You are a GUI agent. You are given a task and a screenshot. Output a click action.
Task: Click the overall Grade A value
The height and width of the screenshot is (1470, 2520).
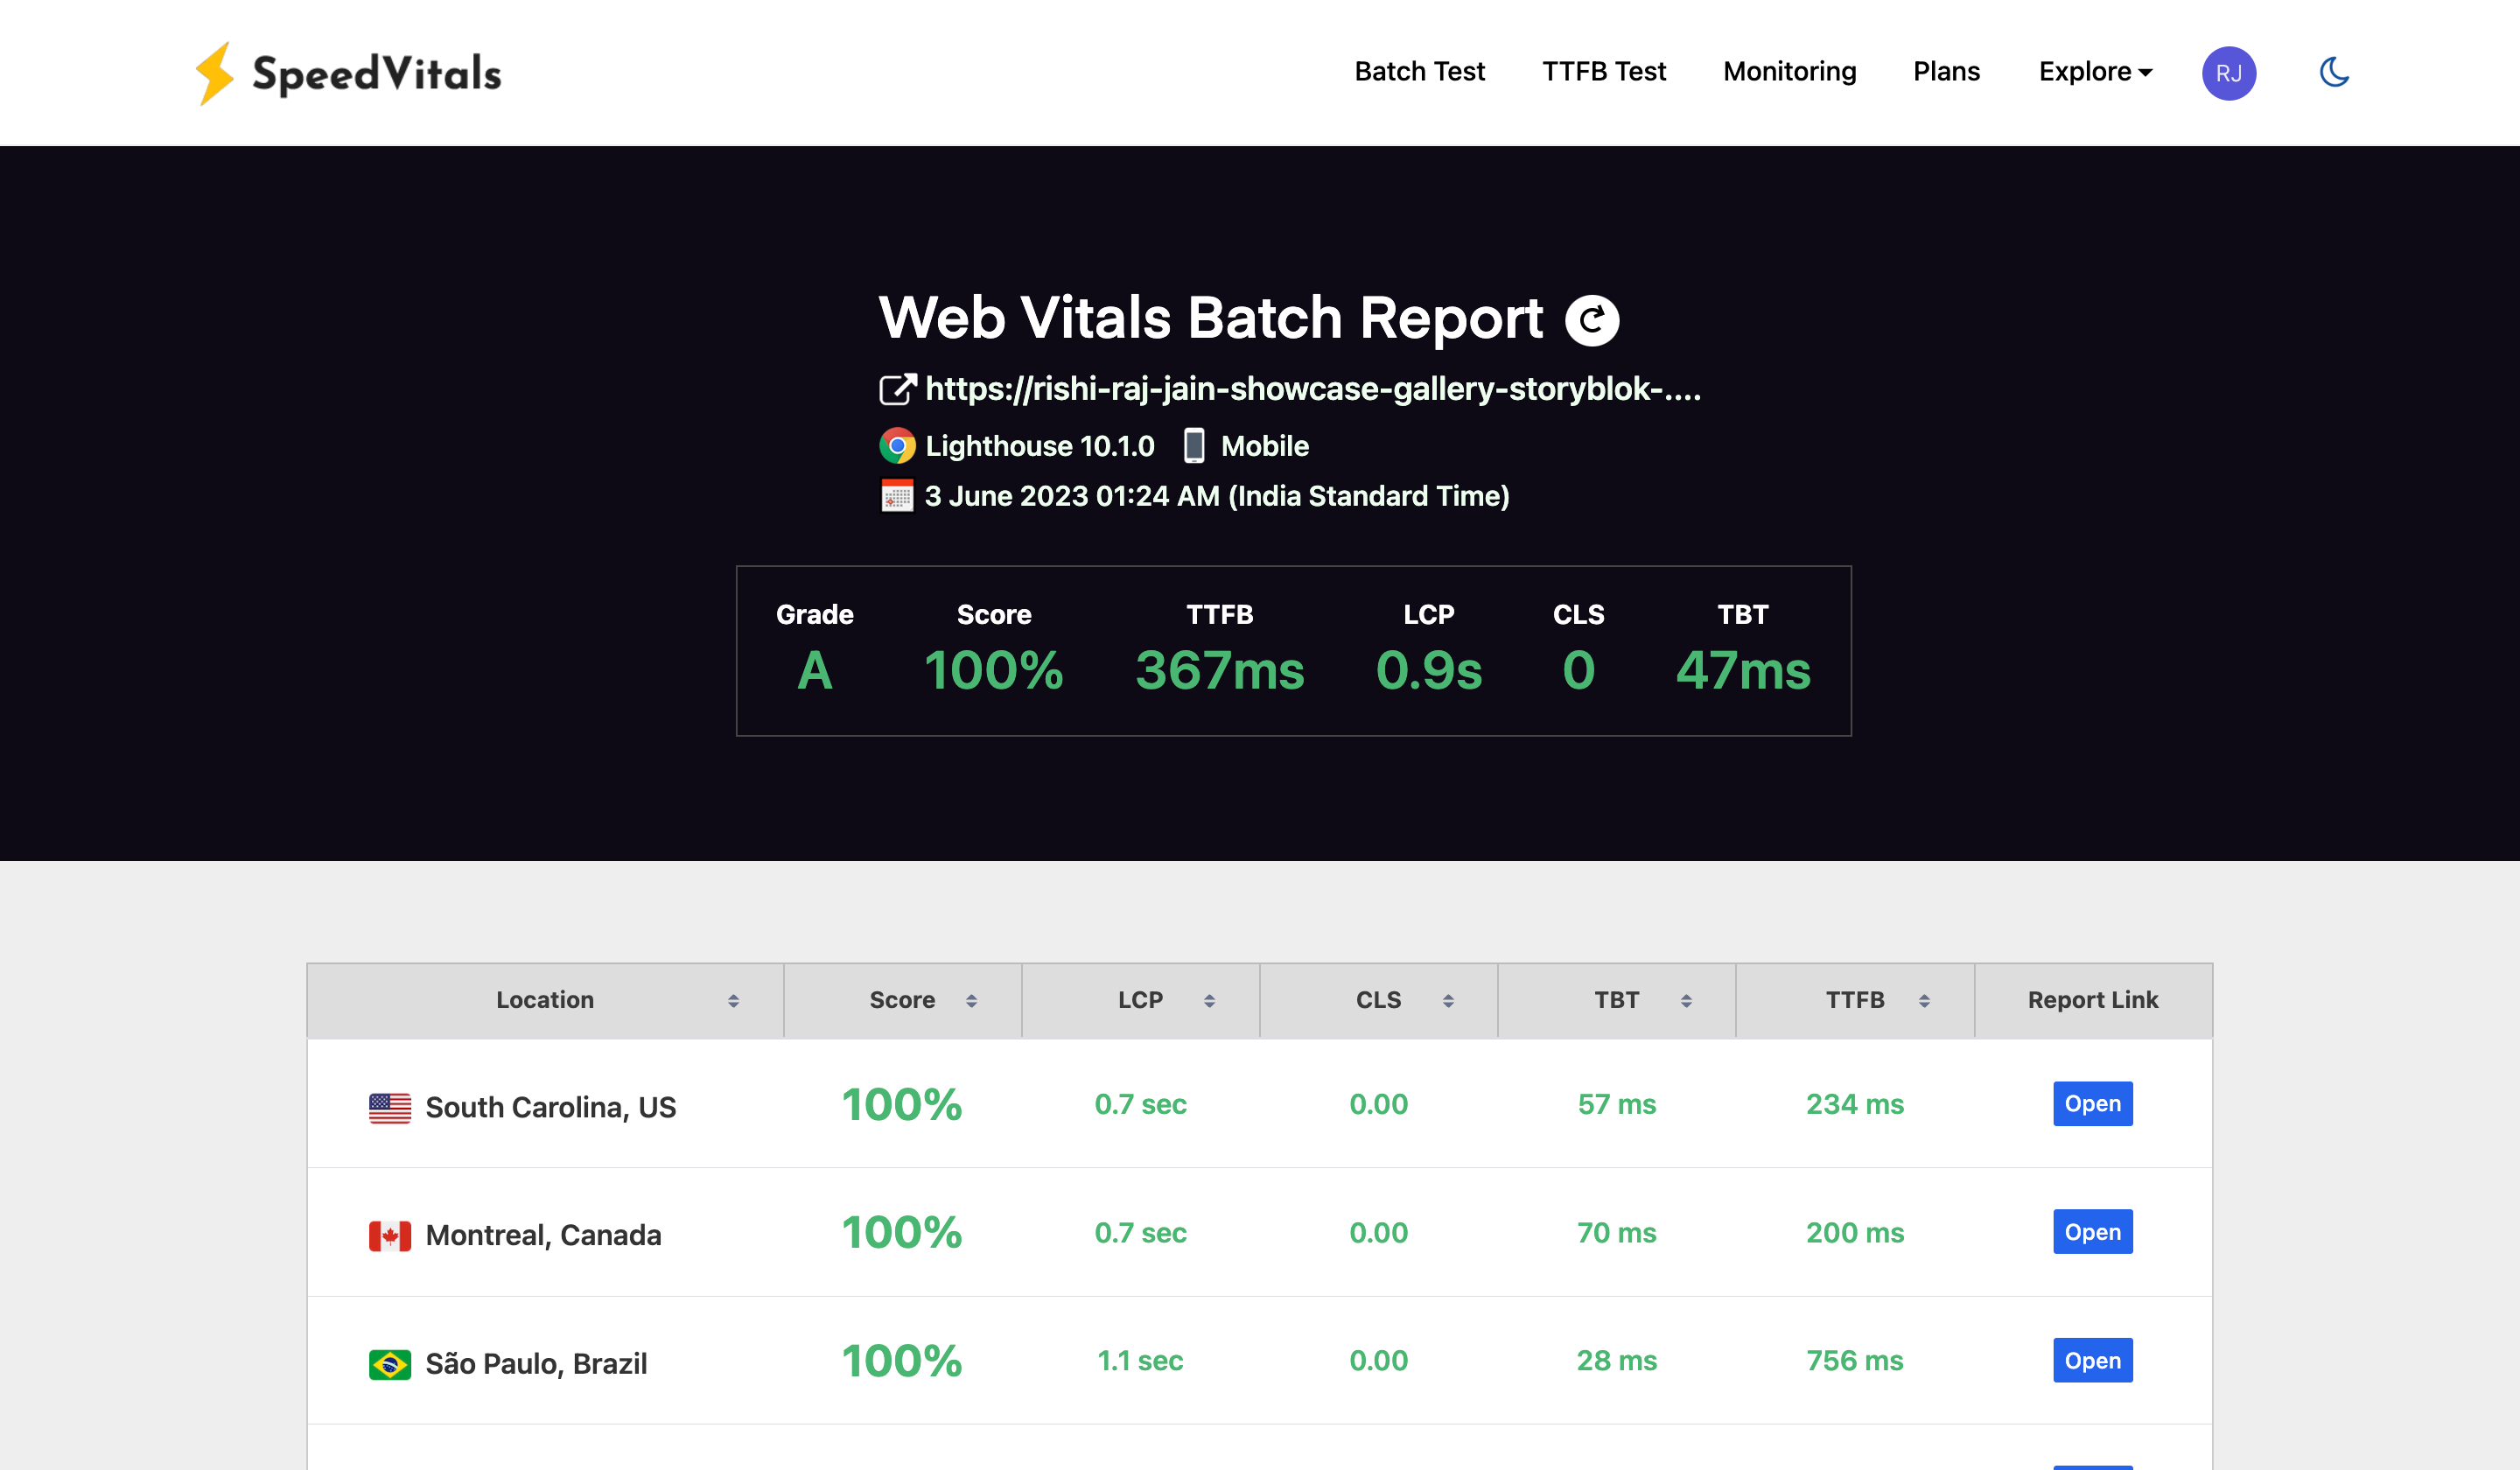tap(814, 670)
